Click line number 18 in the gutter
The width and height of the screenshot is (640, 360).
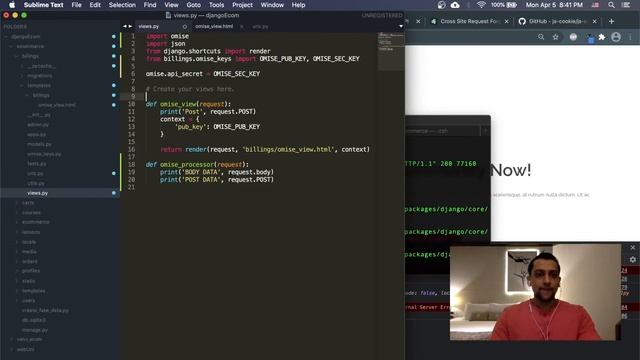coord(131,164)
